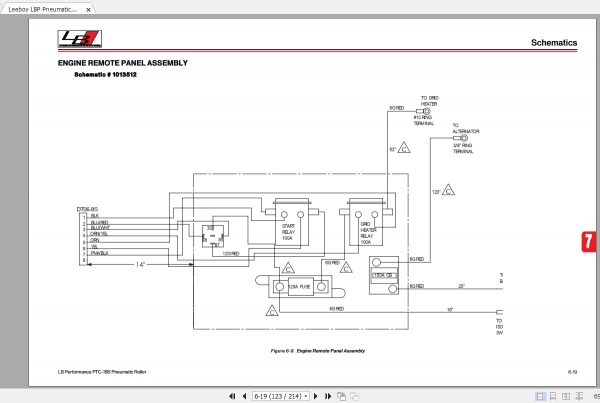Go to the previous page

tap(245, 396)
